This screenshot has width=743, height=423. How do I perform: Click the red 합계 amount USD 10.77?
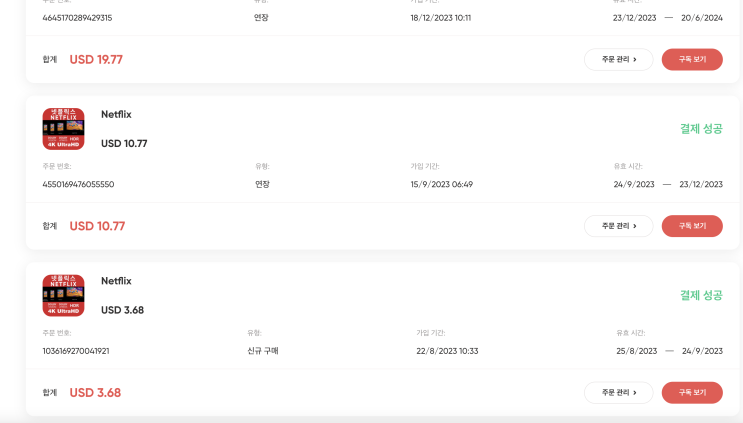97,226
